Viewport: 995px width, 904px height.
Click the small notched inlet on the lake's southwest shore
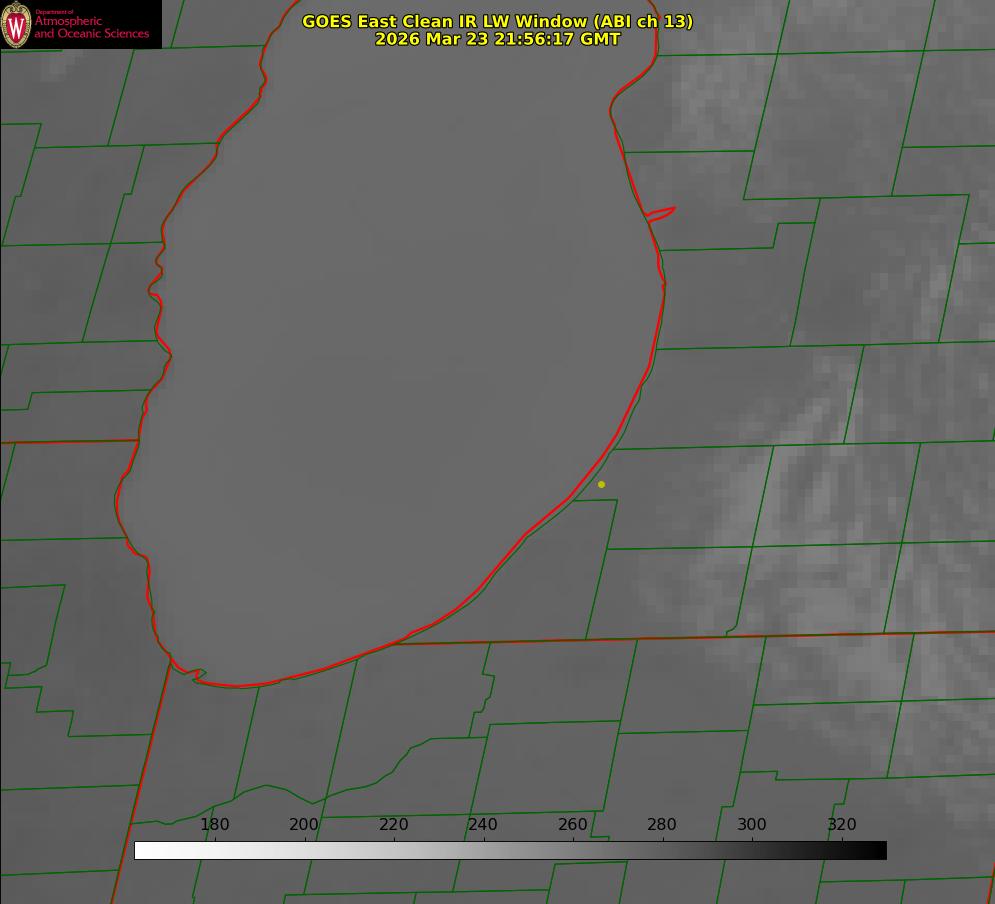tap(198, 675)
